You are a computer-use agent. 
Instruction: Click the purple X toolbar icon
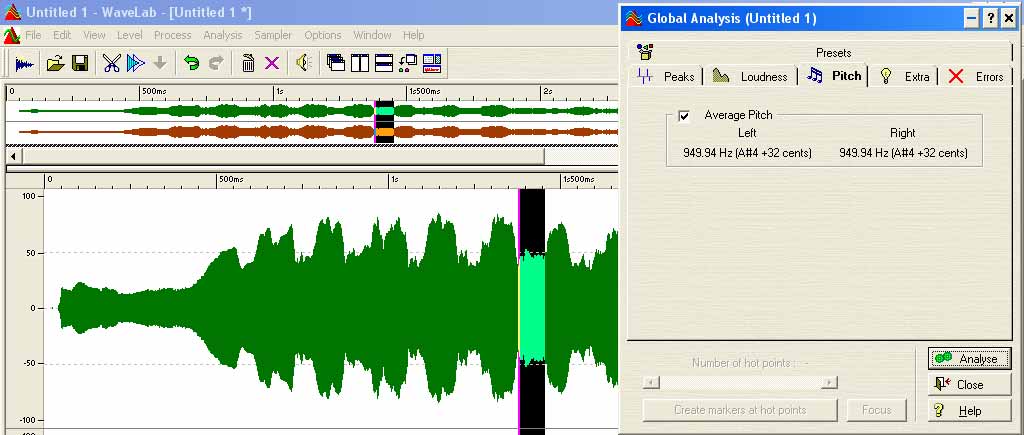(271, 63)
